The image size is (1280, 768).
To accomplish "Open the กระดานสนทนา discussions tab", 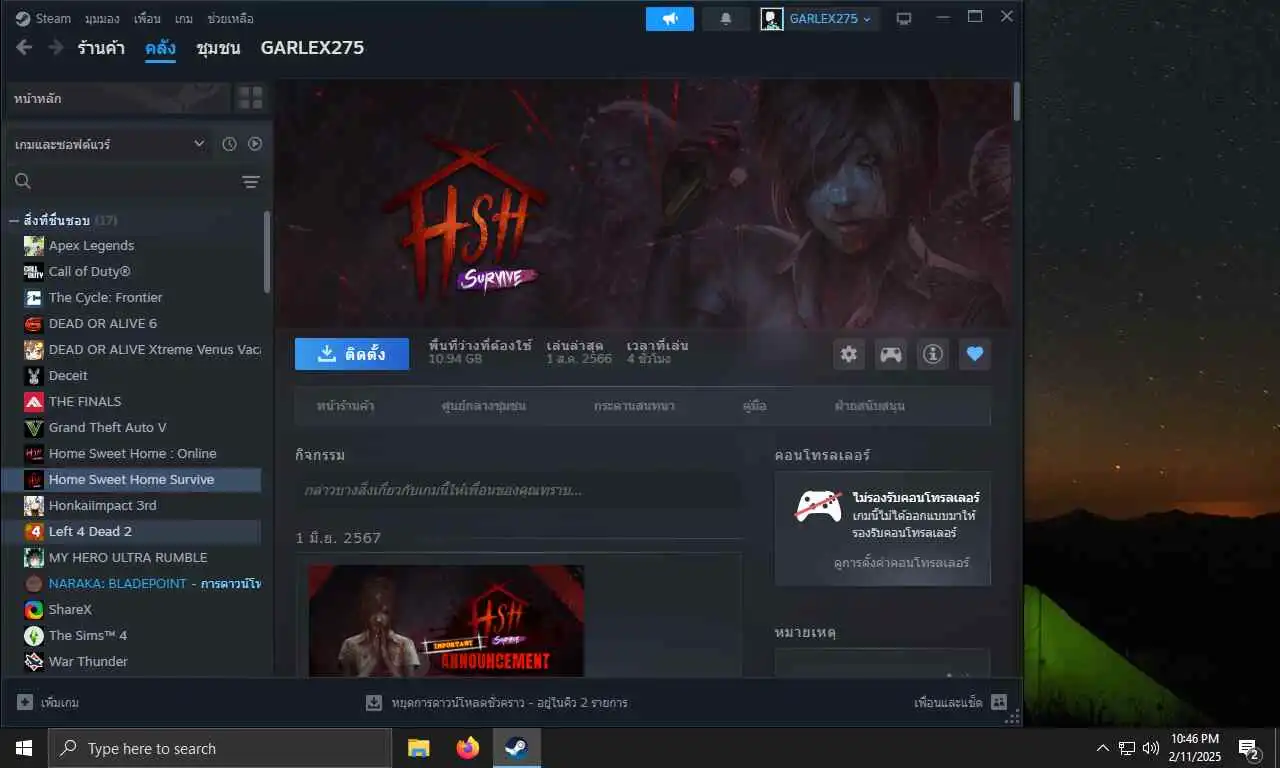I will click(x=634, y=406).
